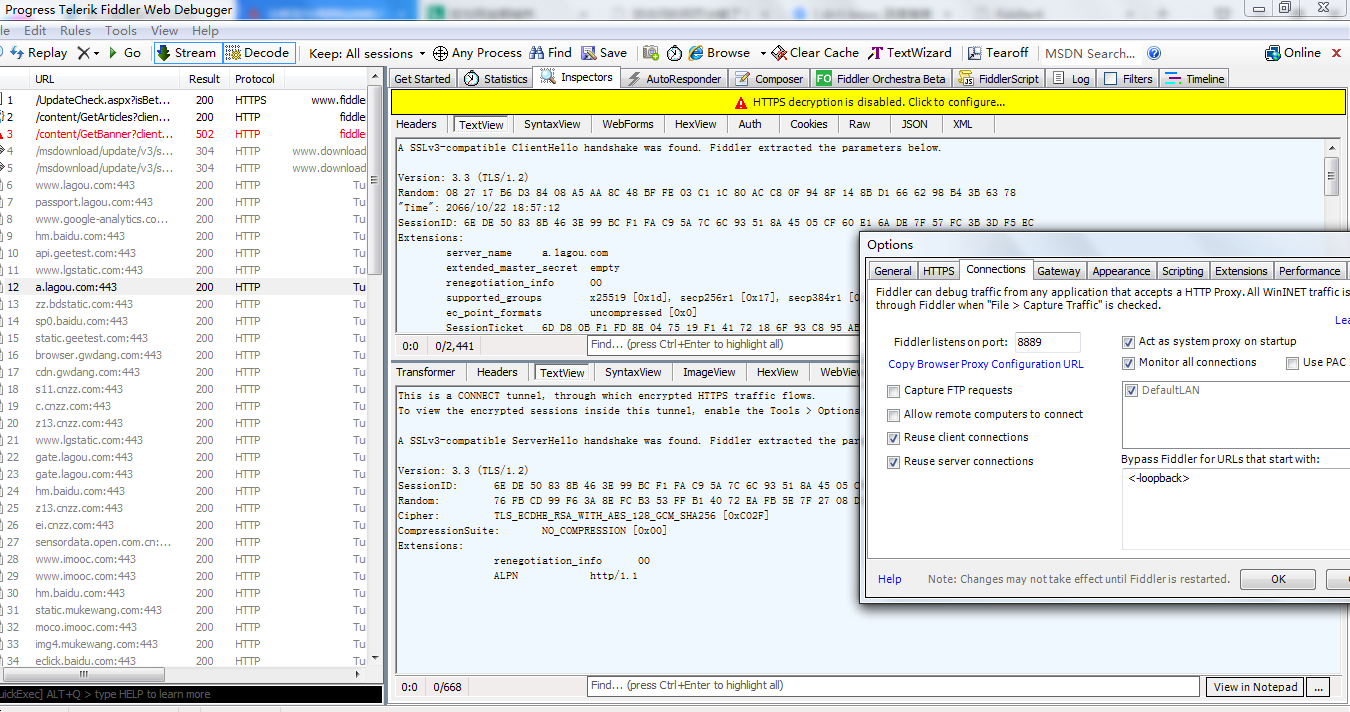1350x712 pixels.
Task: Toggle Monitor all connections checkbox
Action: coord(1129,363)
